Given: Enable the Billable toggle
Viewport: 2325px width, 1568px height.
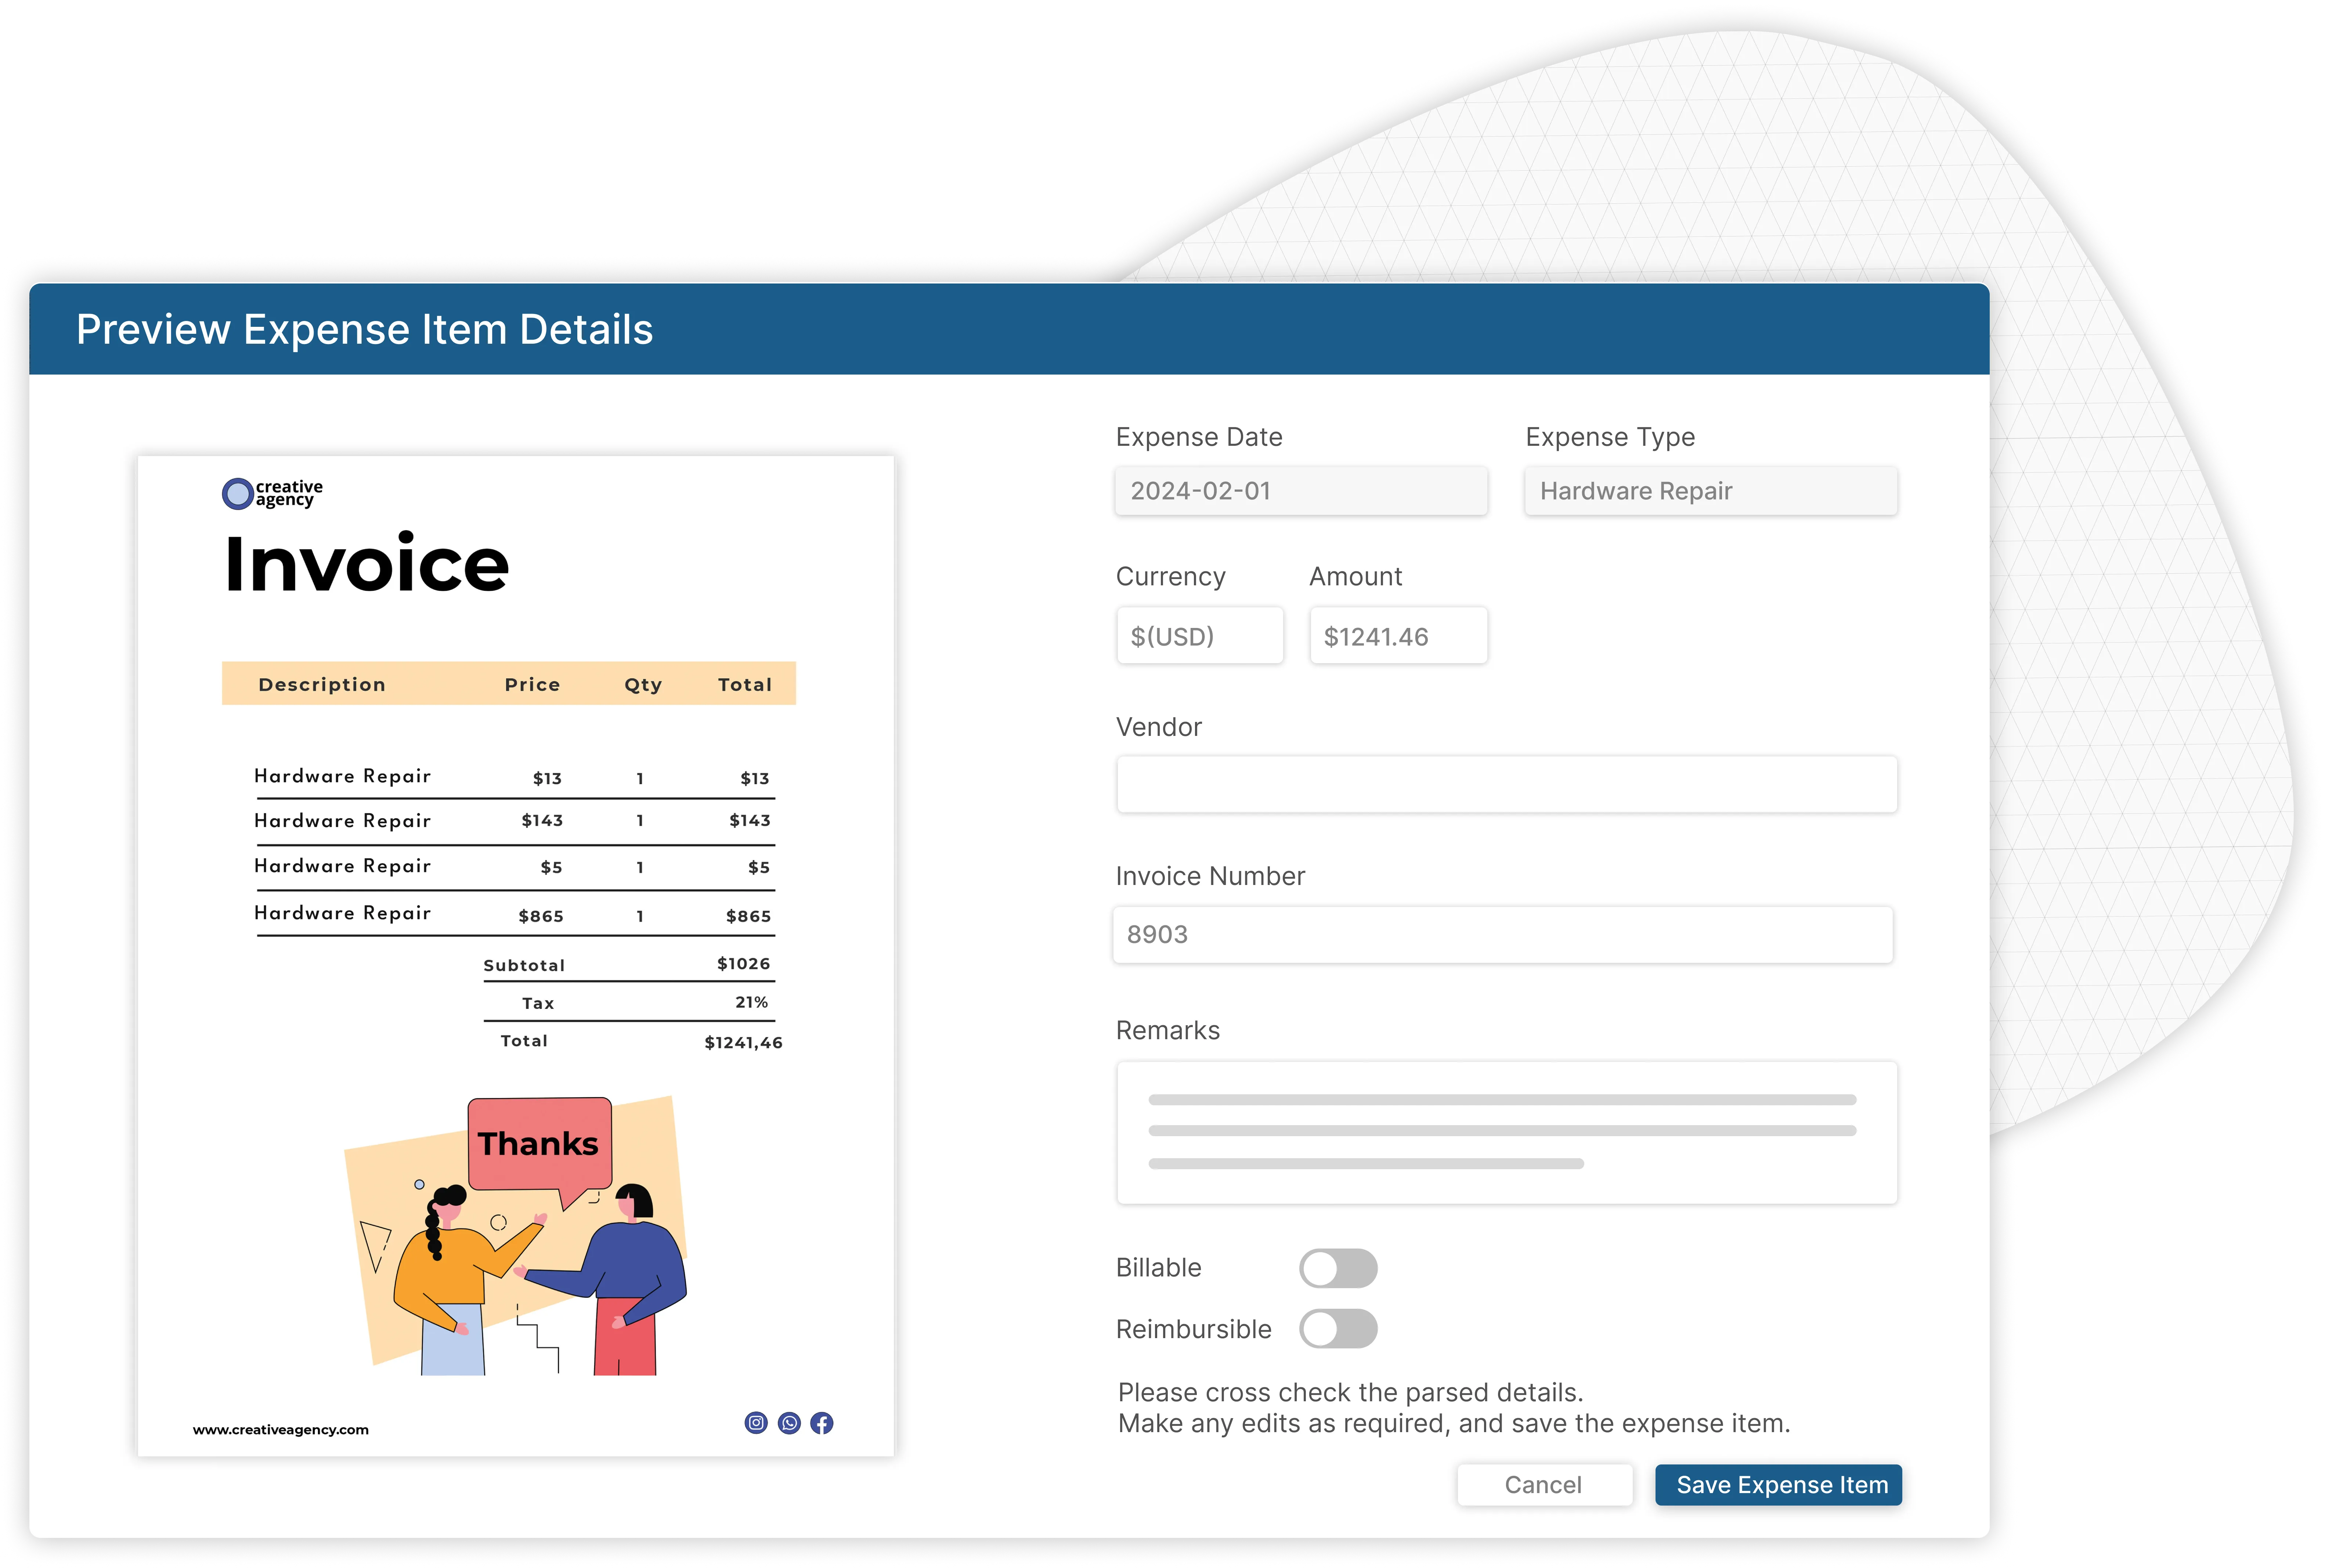Looking at the screenshot, I should tap(1338, 1268).
